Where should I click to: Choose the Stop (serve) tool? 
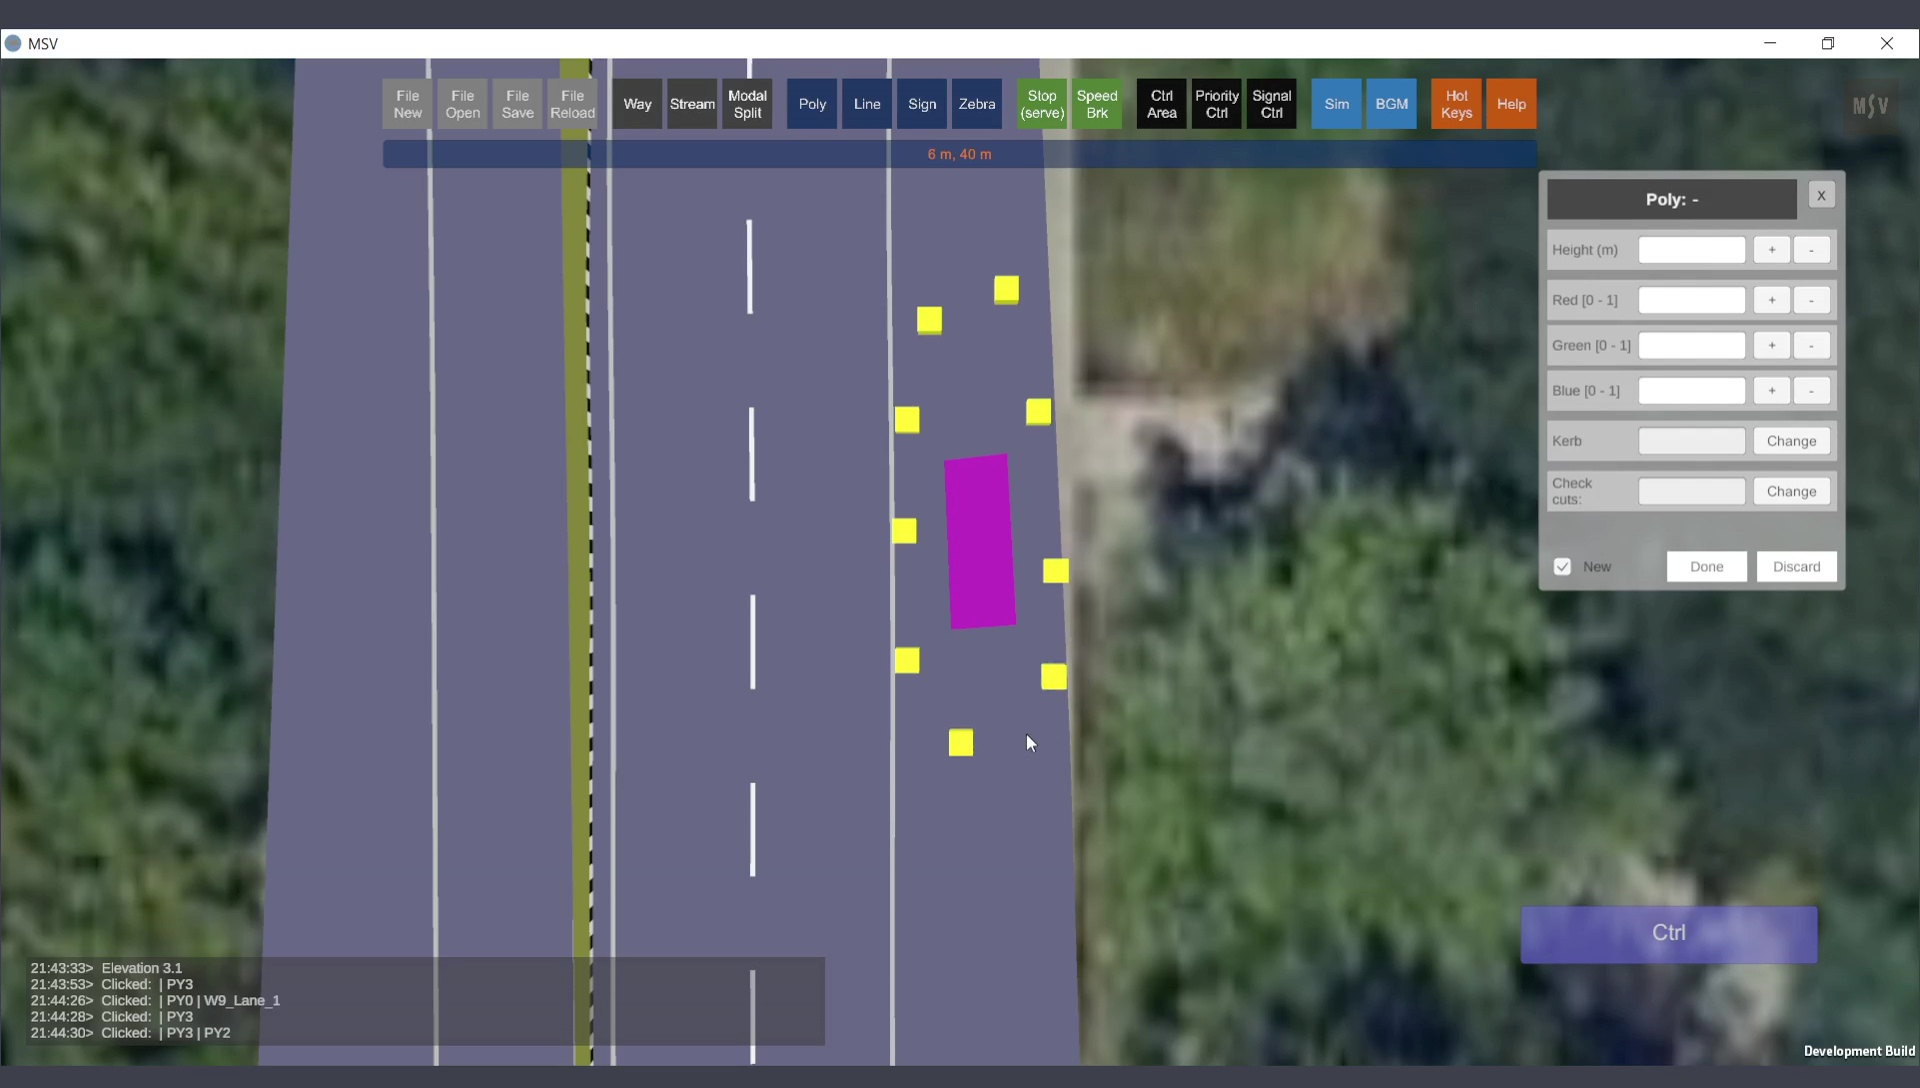[1041, 104]
